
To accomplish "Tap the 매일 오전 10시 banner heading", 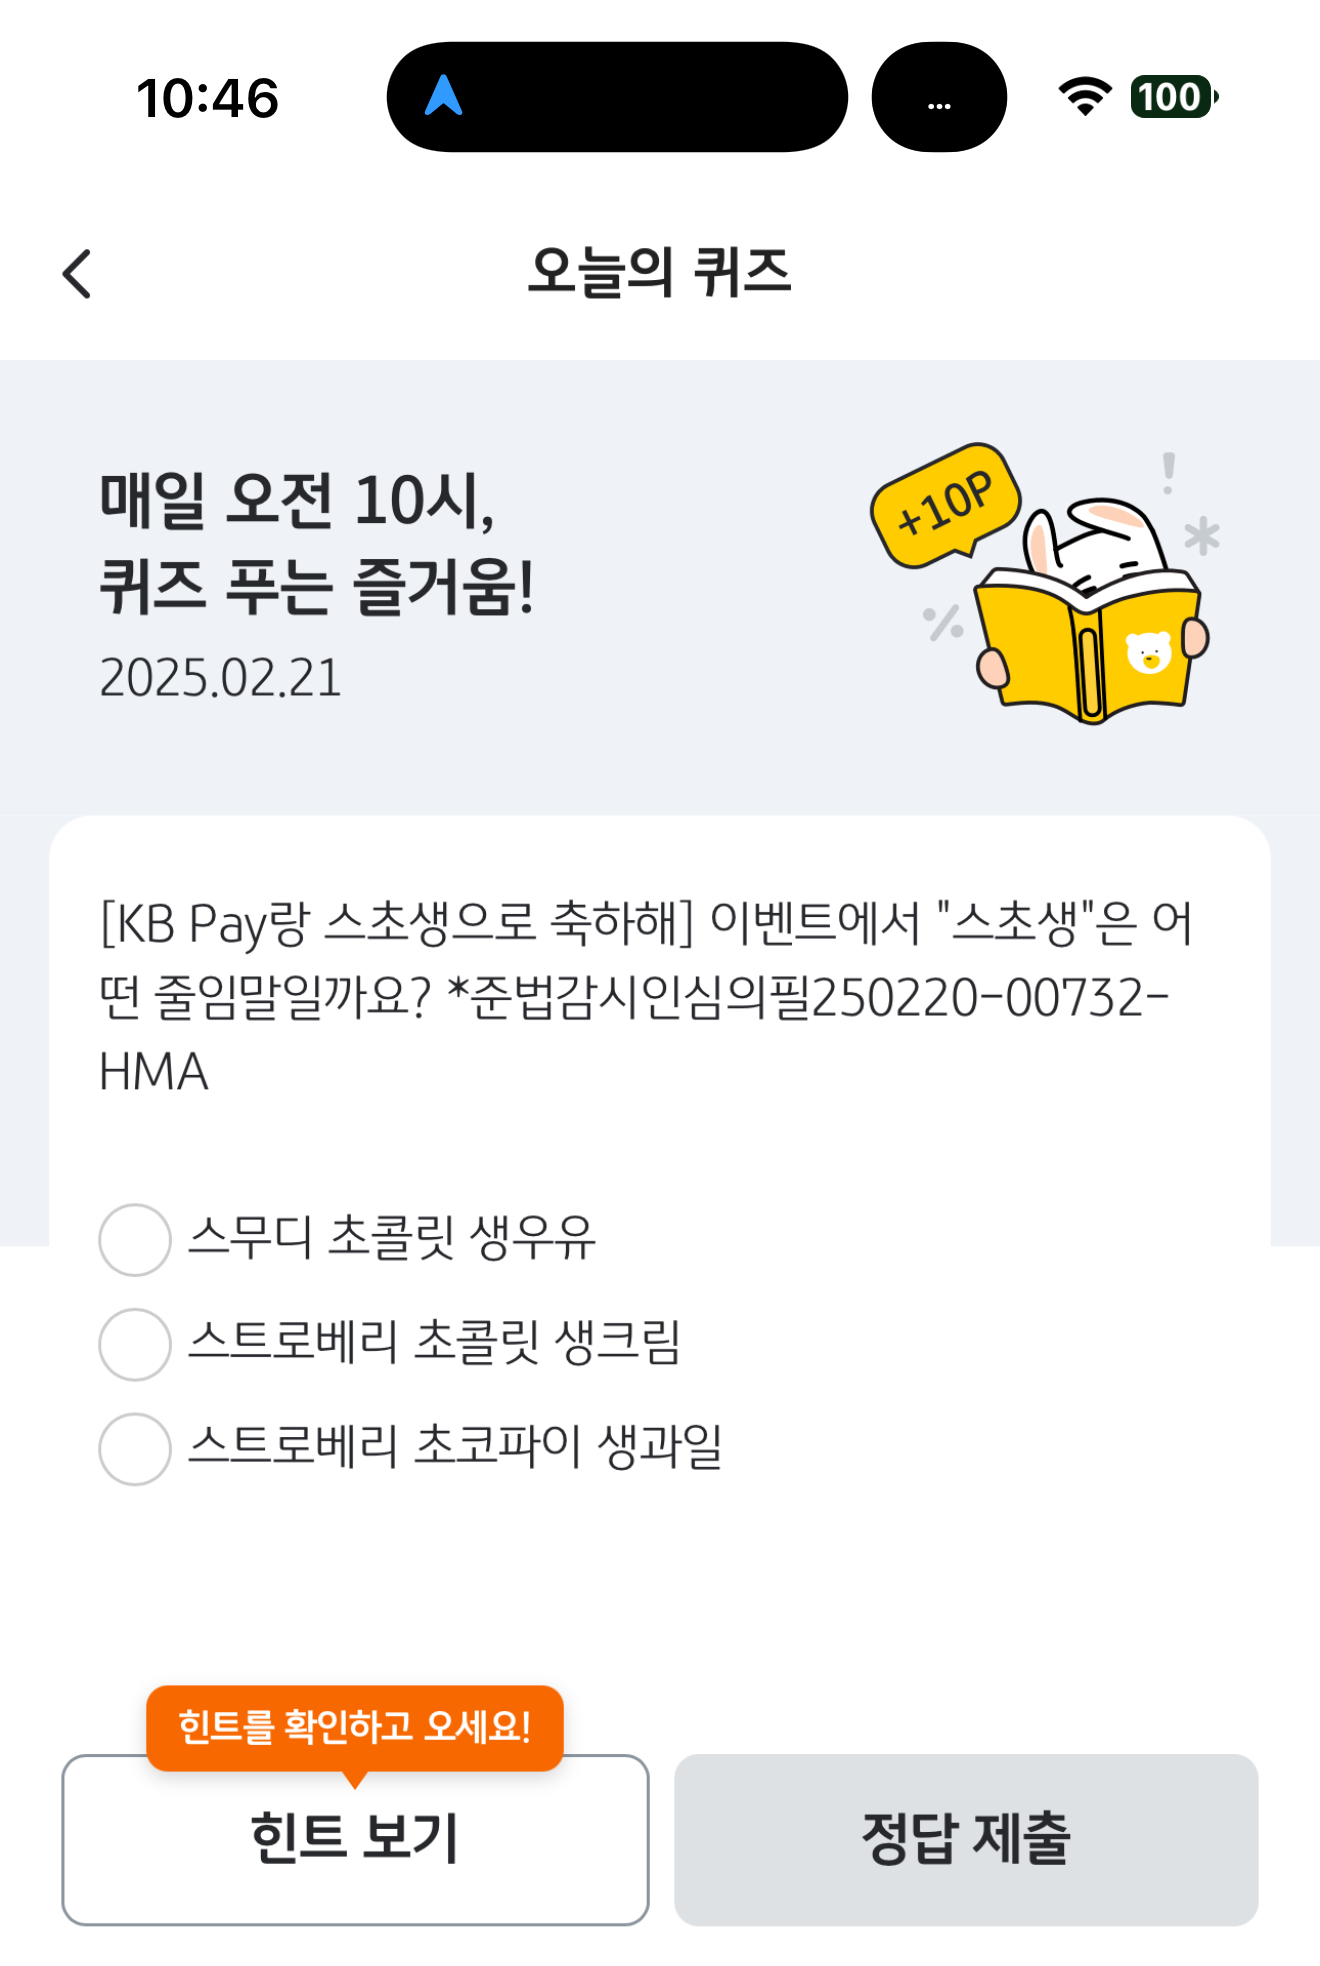I will 316,542.
